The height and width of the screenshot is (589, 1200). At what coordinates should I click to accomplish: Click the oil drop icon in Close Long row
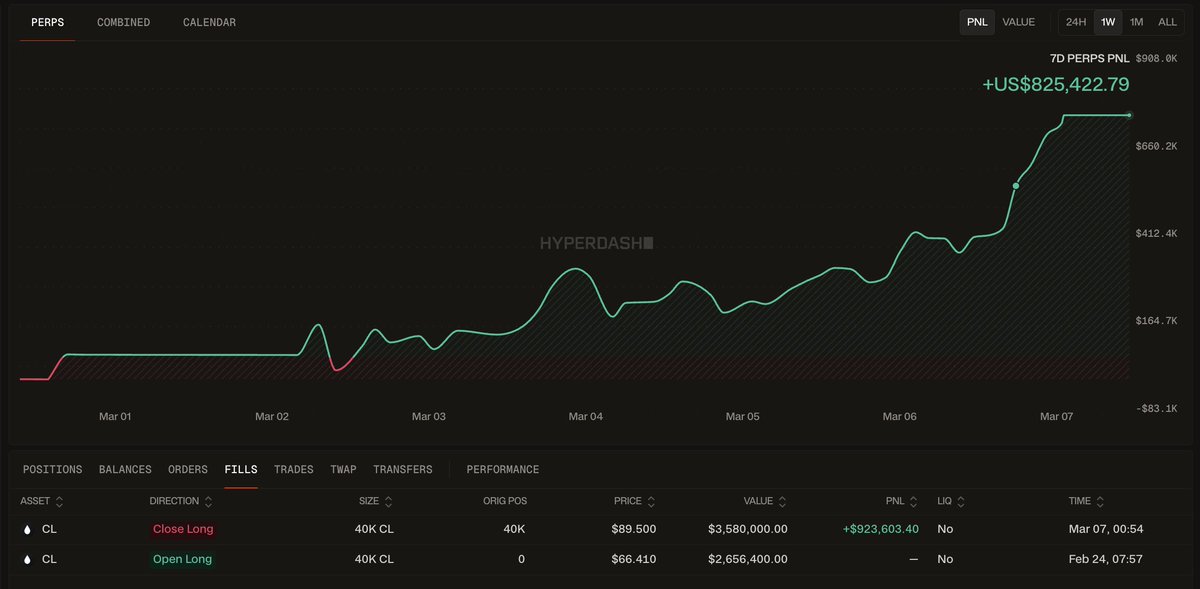(x=26, y=529)
